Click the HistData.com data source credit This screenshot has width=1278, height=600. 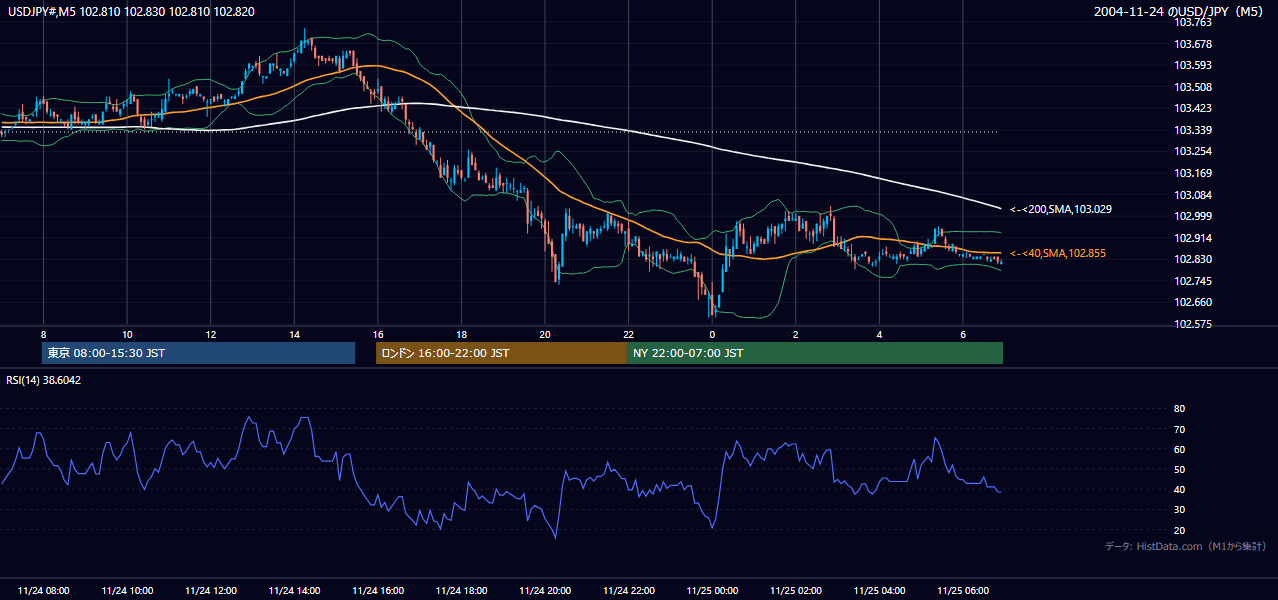click(x=1185, y=546)
